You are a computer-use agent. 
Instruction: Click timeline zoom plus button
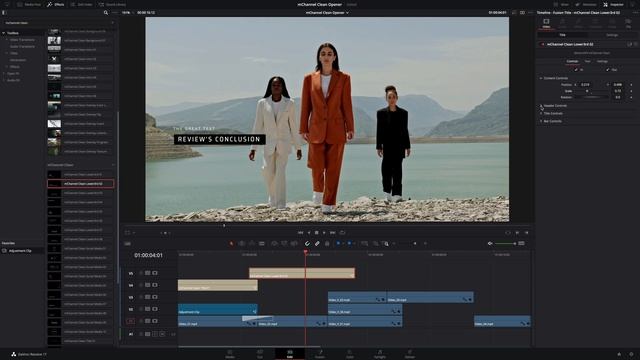425,244
